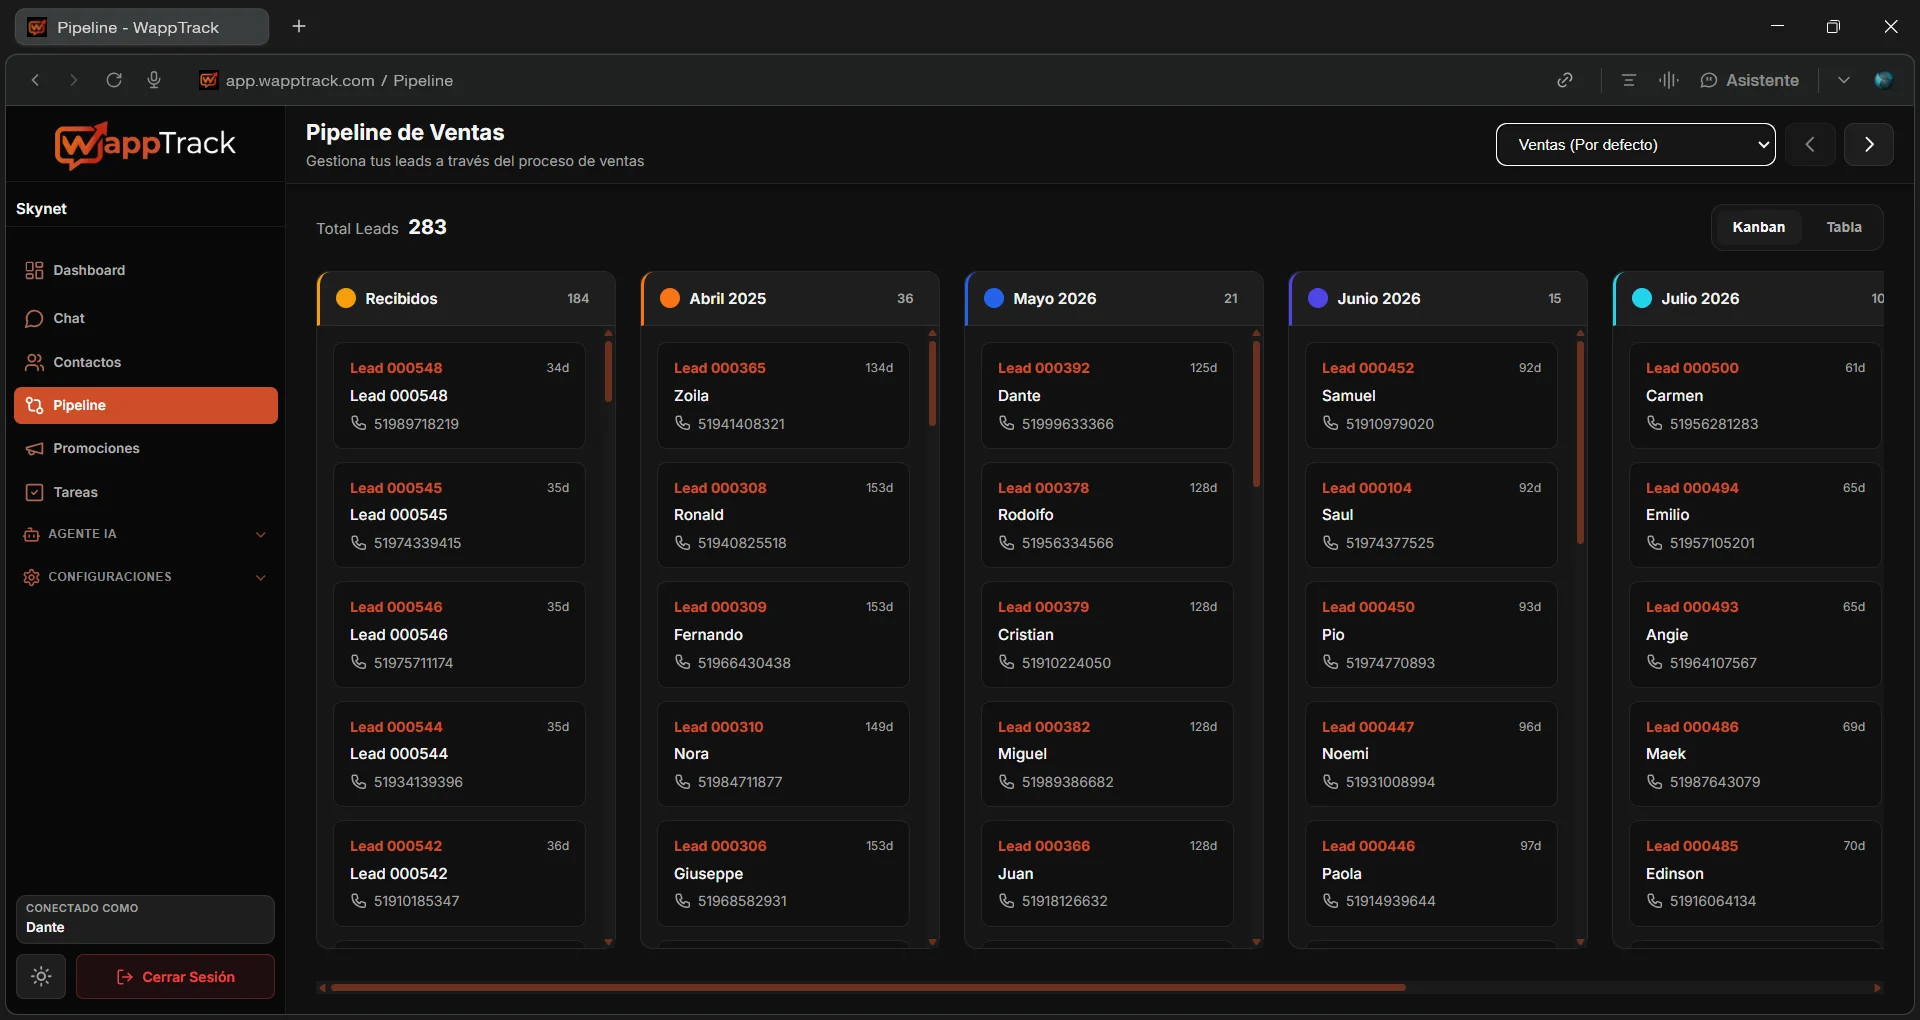Toggle the light/dark theme button
This screenshot has width=1920, height=1020.
coord(41,976)
